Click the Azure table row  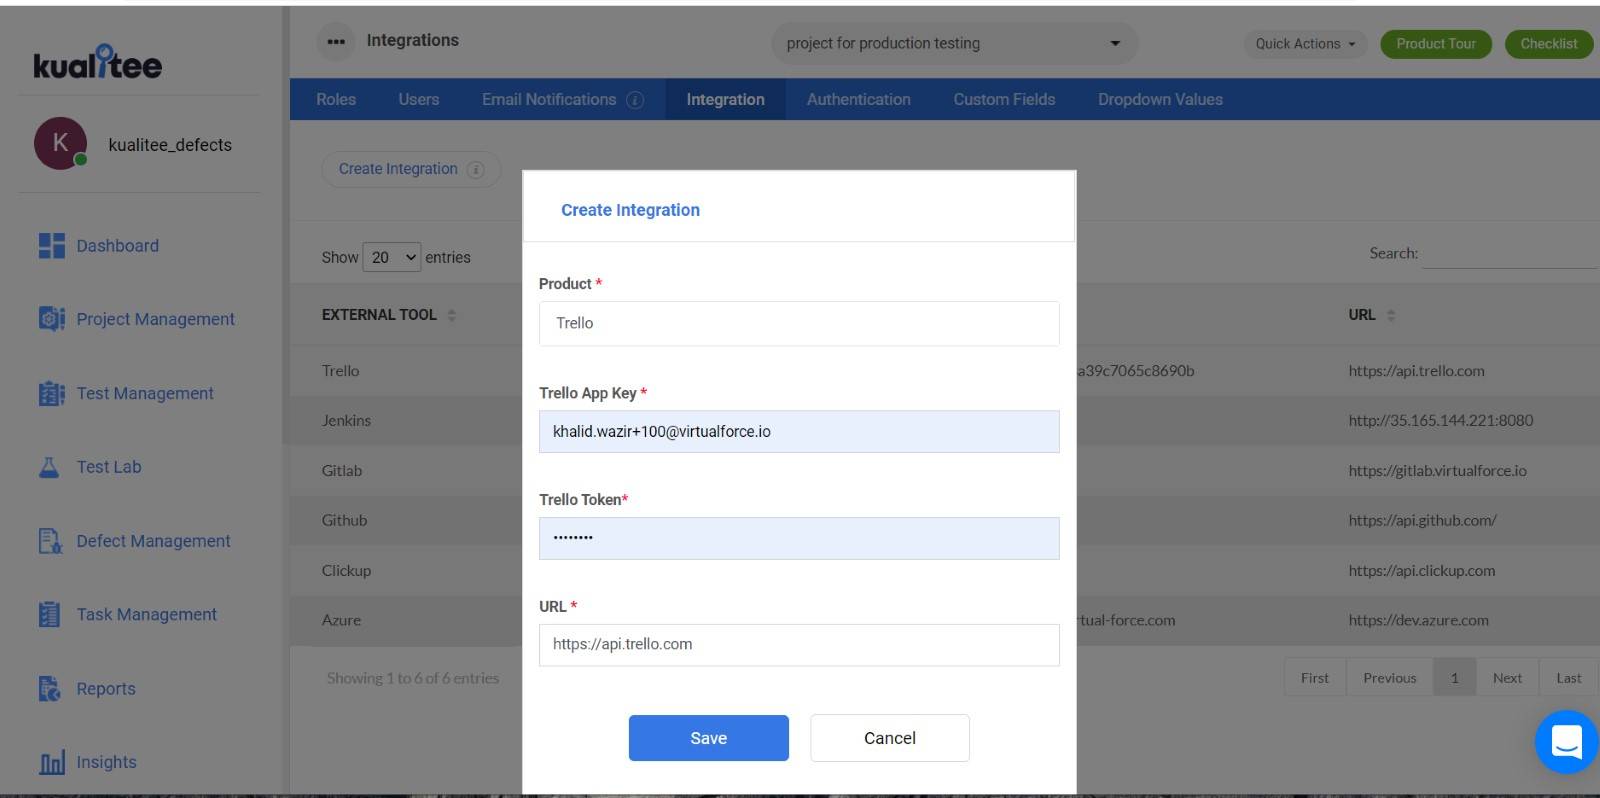[945, 620]
